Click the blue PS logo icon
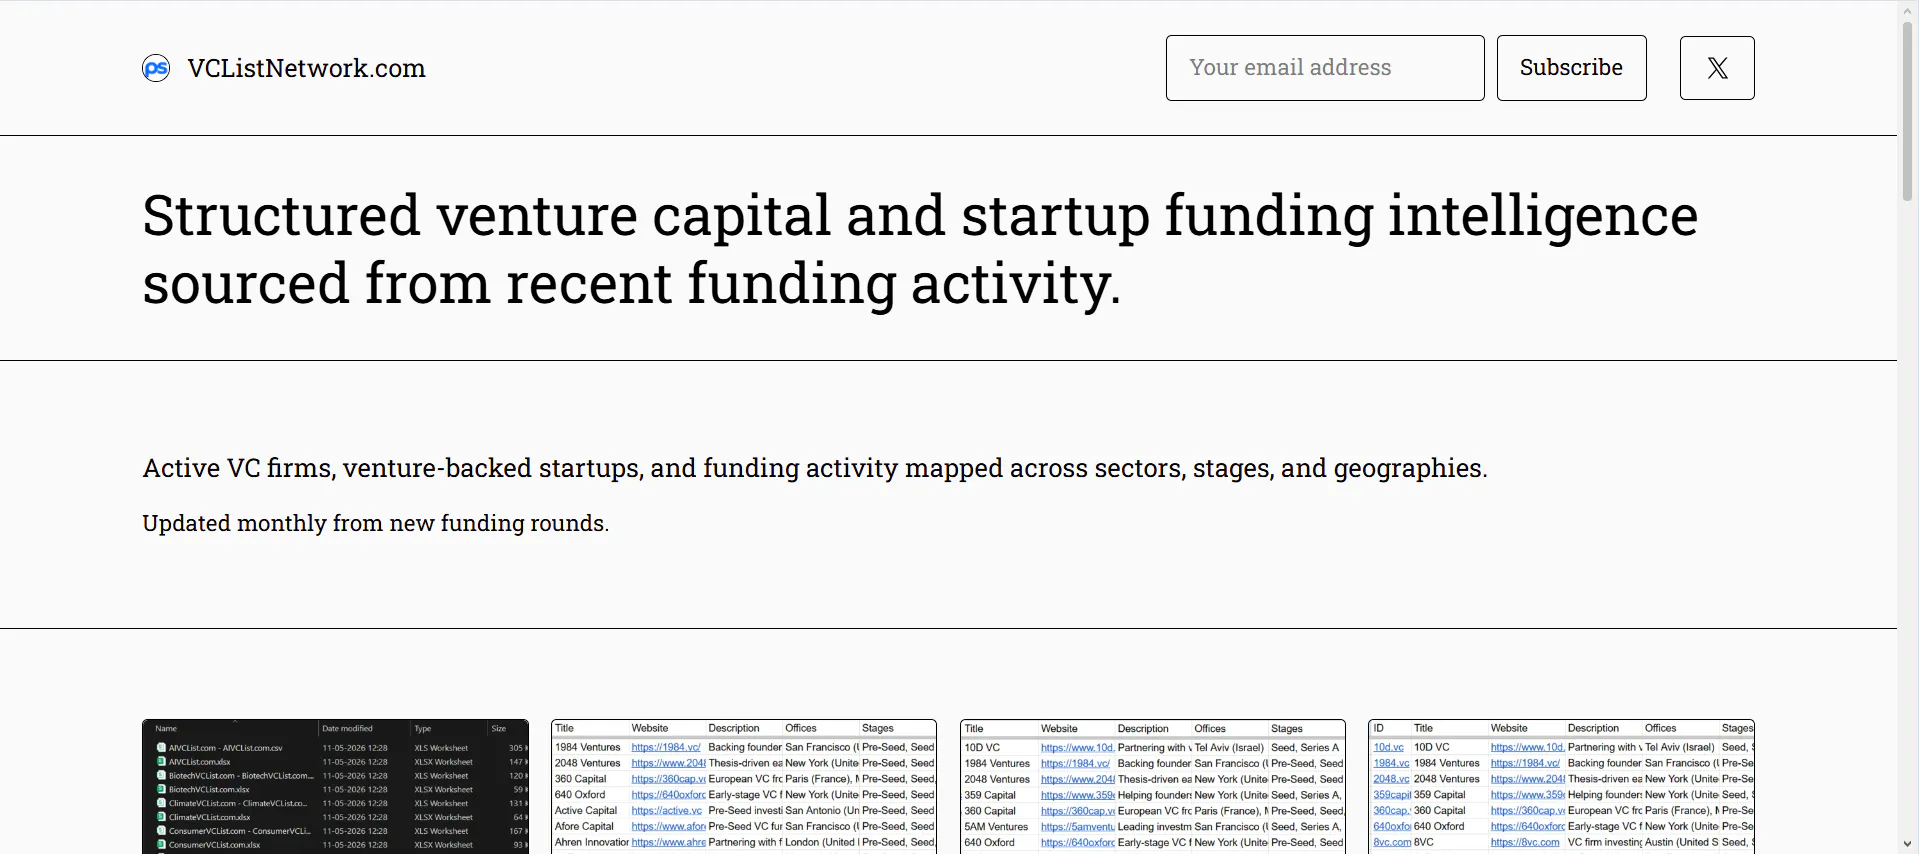The height and width of the screenshot is (854, 1919). coord(156,68)
